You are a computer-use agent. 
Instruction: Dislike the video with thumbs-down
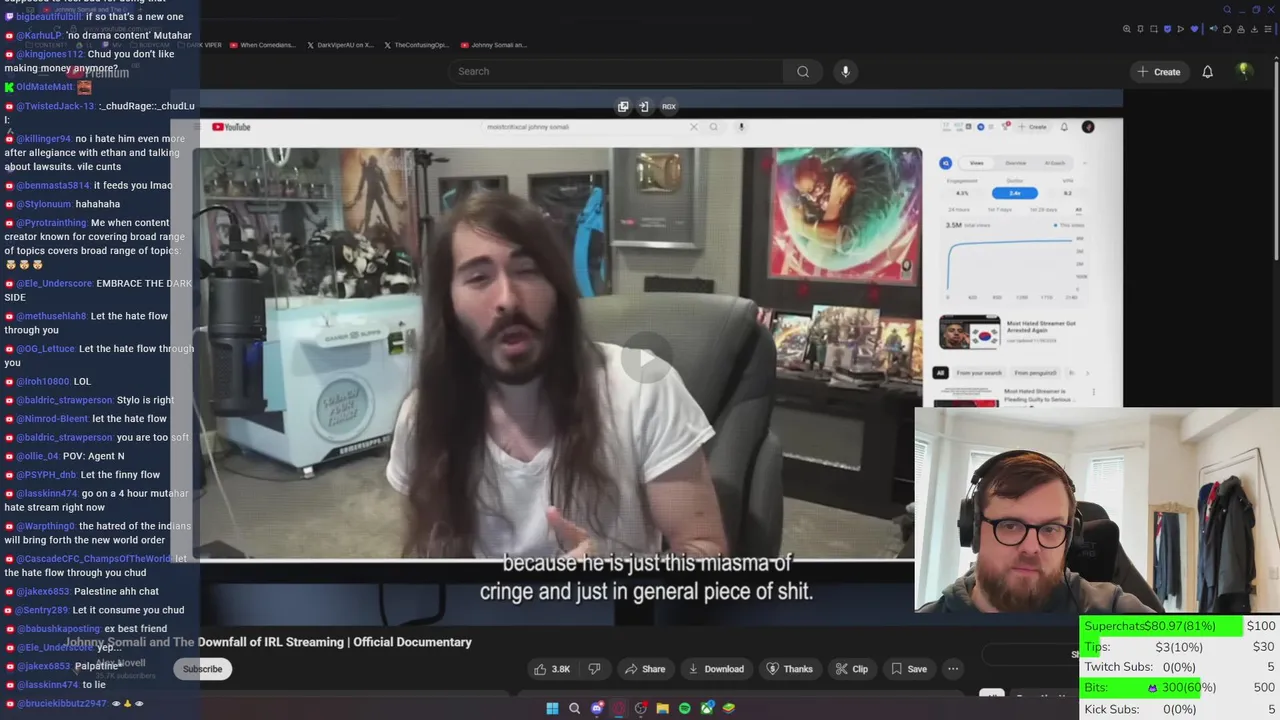tap(594, 669)
